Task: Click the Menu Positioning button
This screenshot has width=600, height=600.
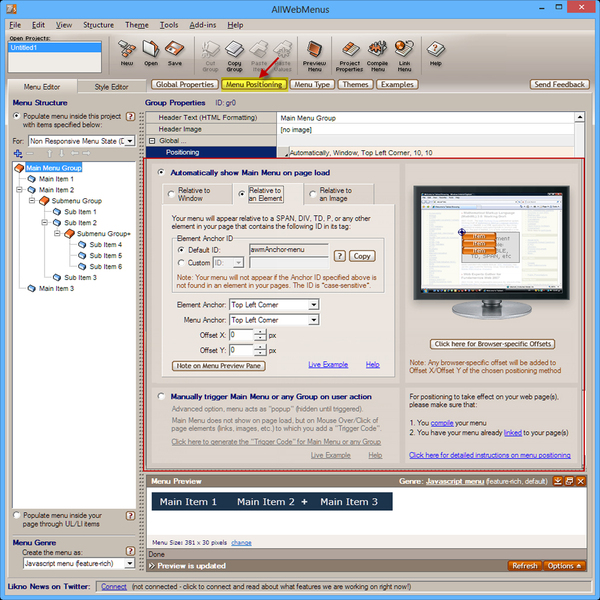Action: (x=254, y=85)
